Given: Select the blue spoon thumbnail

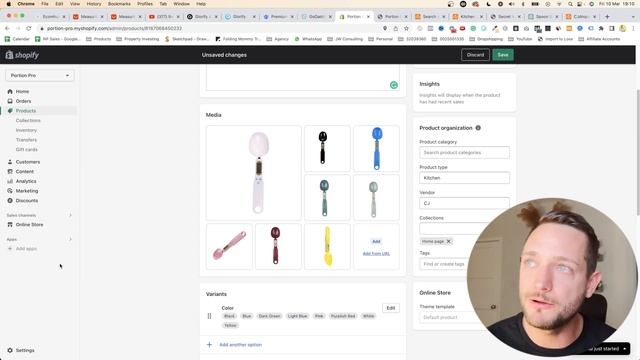Looking at the screenshot, I should pos(376,149).
